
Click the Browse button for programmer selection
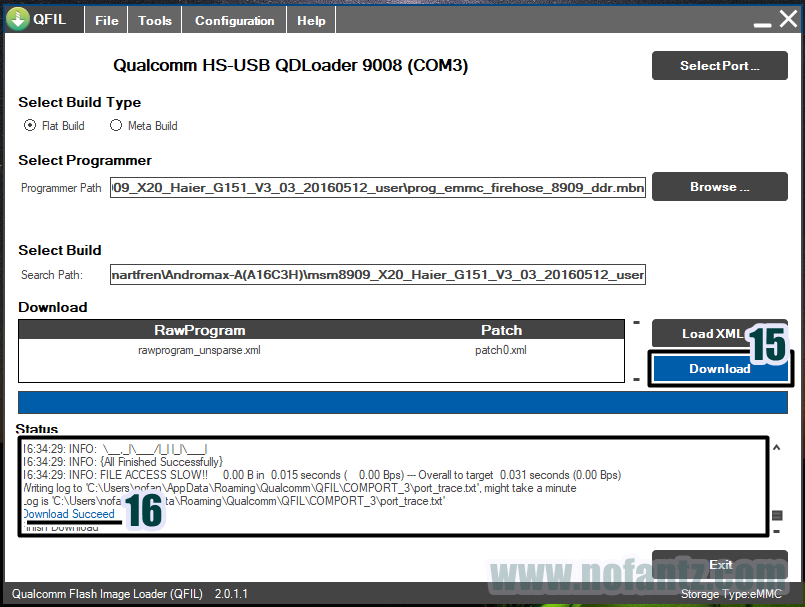(x=719, y=186)
